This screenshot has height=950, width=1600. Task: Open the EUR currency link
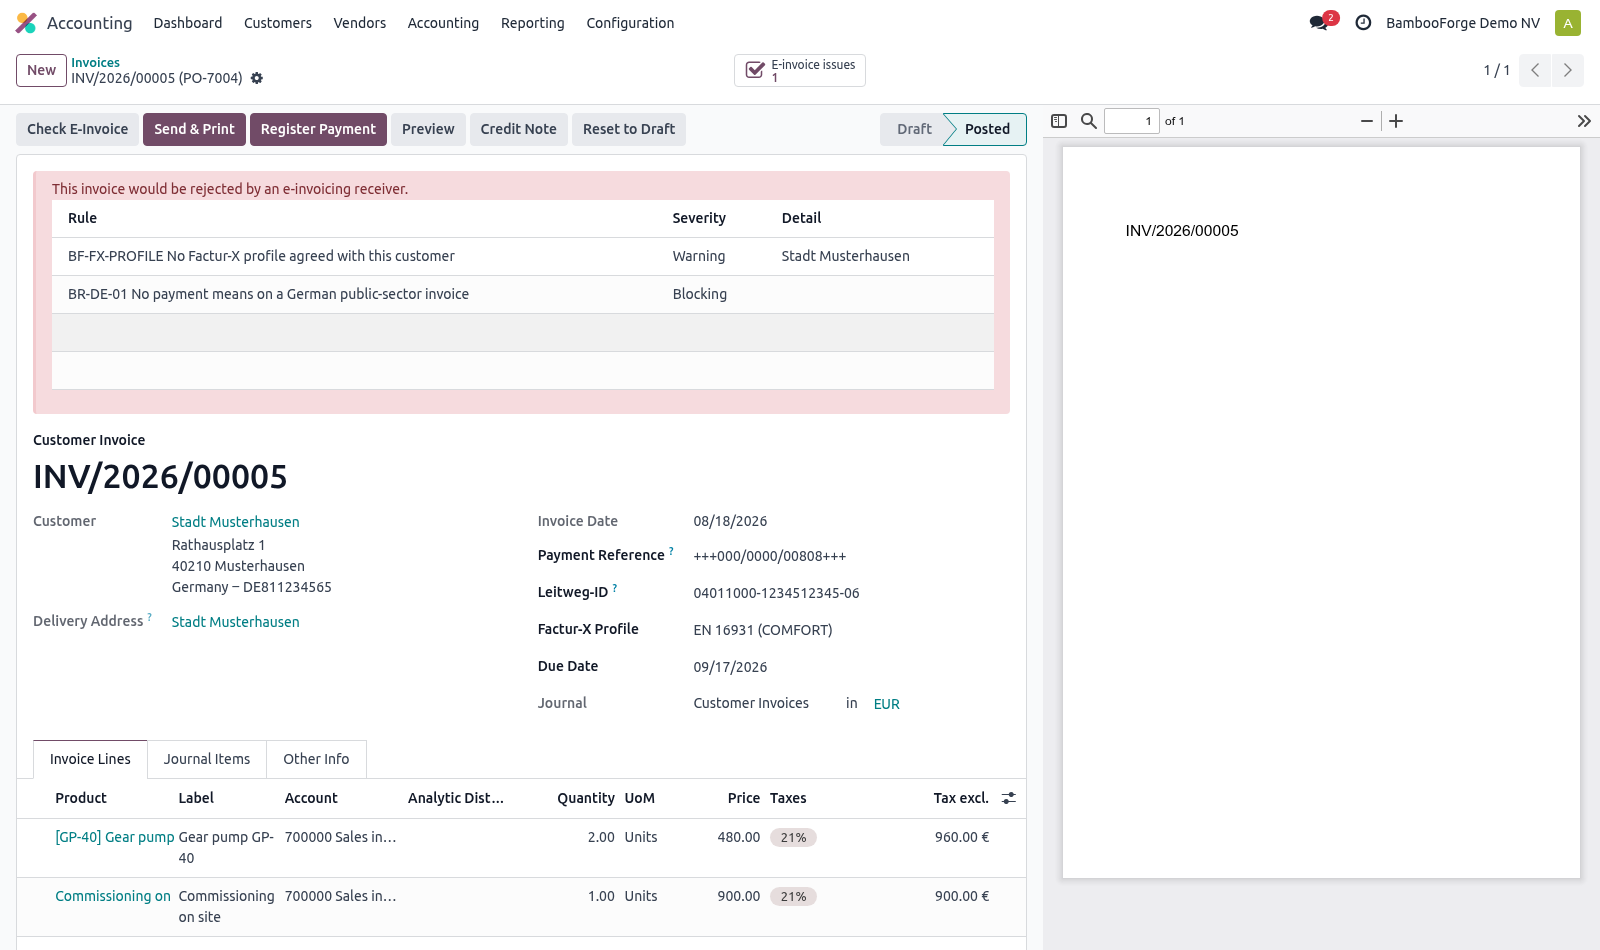887,704
